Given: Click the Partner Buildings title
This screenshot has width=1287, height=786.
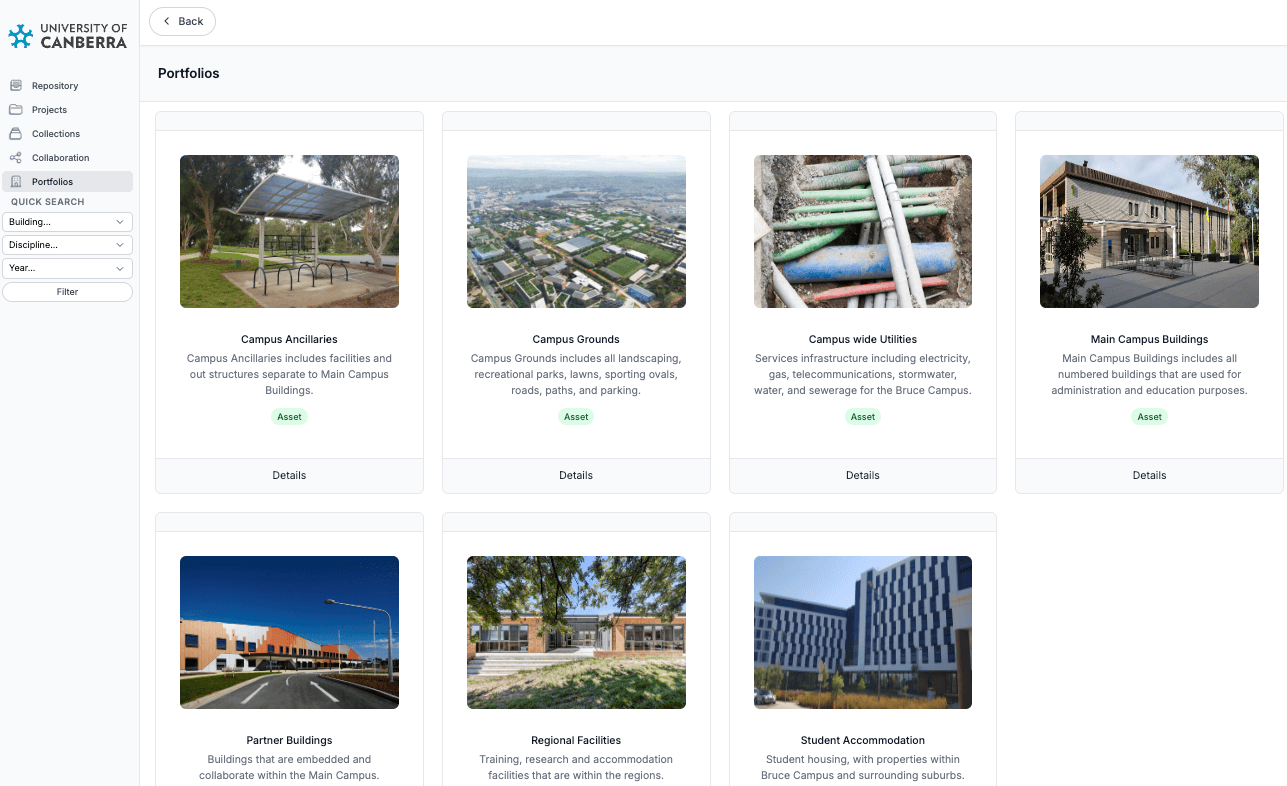Looking at the screenshot, I should 289,741.
